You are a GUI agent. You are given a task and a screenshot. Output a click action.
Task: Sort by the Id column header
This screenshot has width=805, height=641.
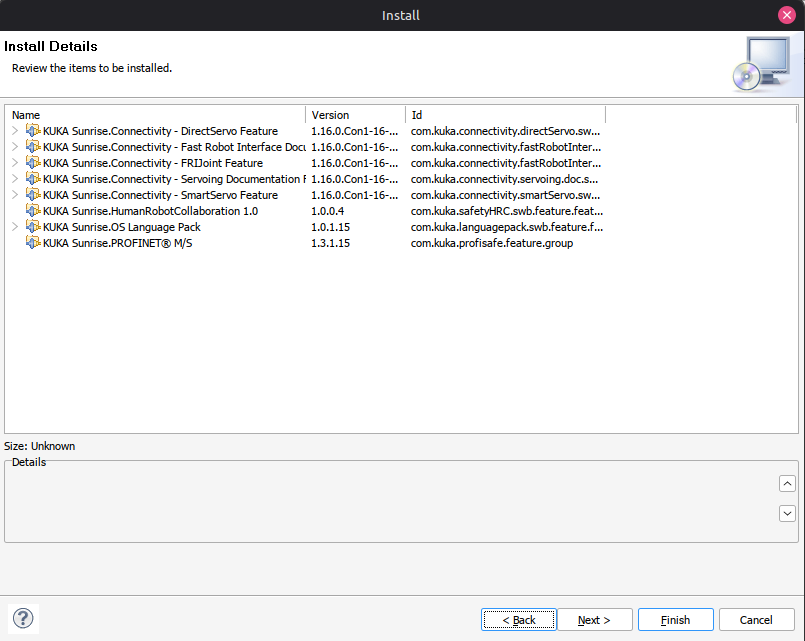(505, 115)
